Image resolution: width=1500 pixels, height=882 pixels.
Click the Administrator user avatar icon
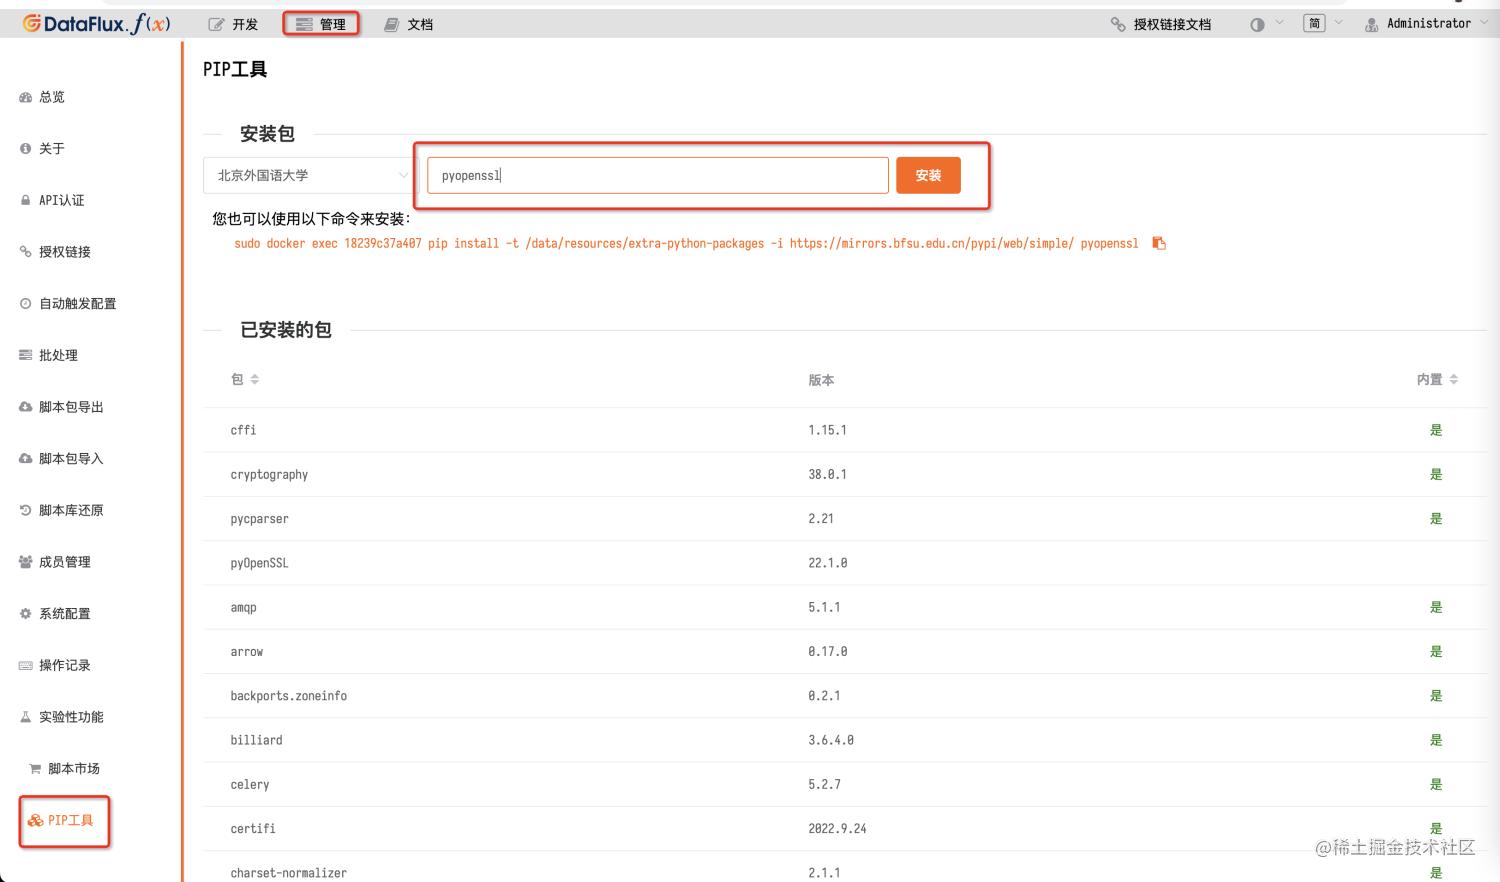(x=1372, y=24)
